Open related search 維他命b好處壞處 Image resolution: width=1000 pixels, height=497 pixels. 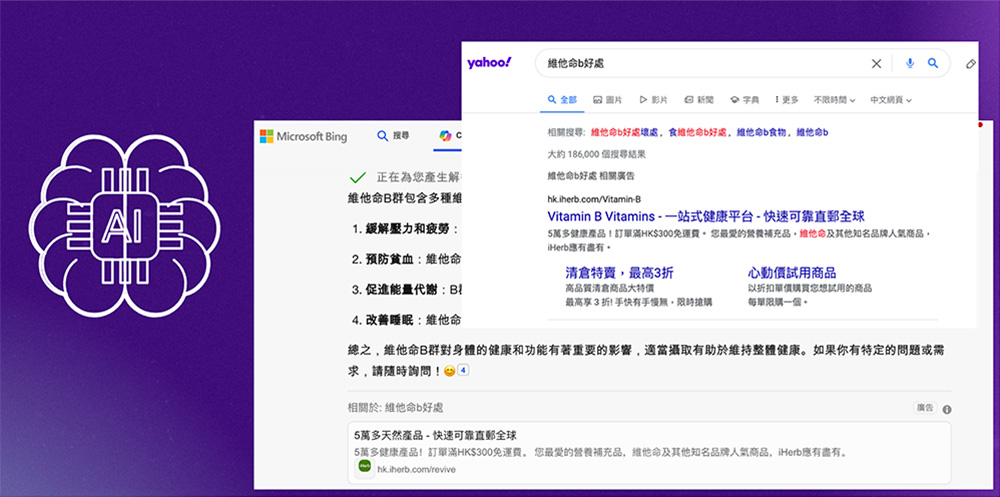pyautogui.click(x=623, y=133)
